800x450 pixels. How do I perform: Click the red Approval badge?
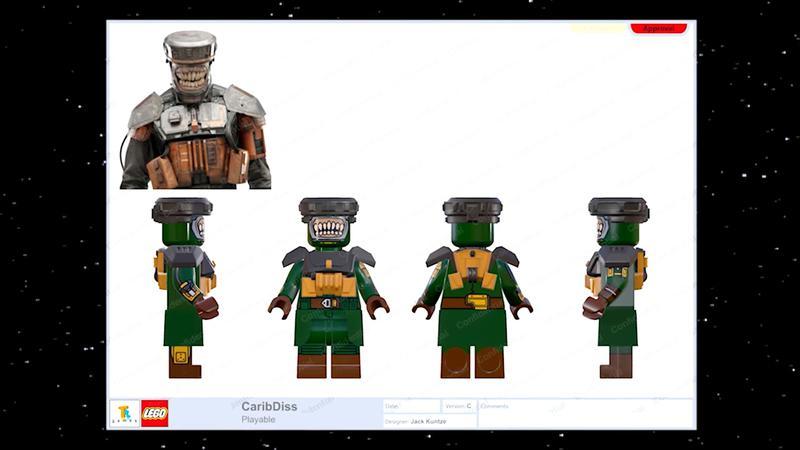tap(659, 28)
